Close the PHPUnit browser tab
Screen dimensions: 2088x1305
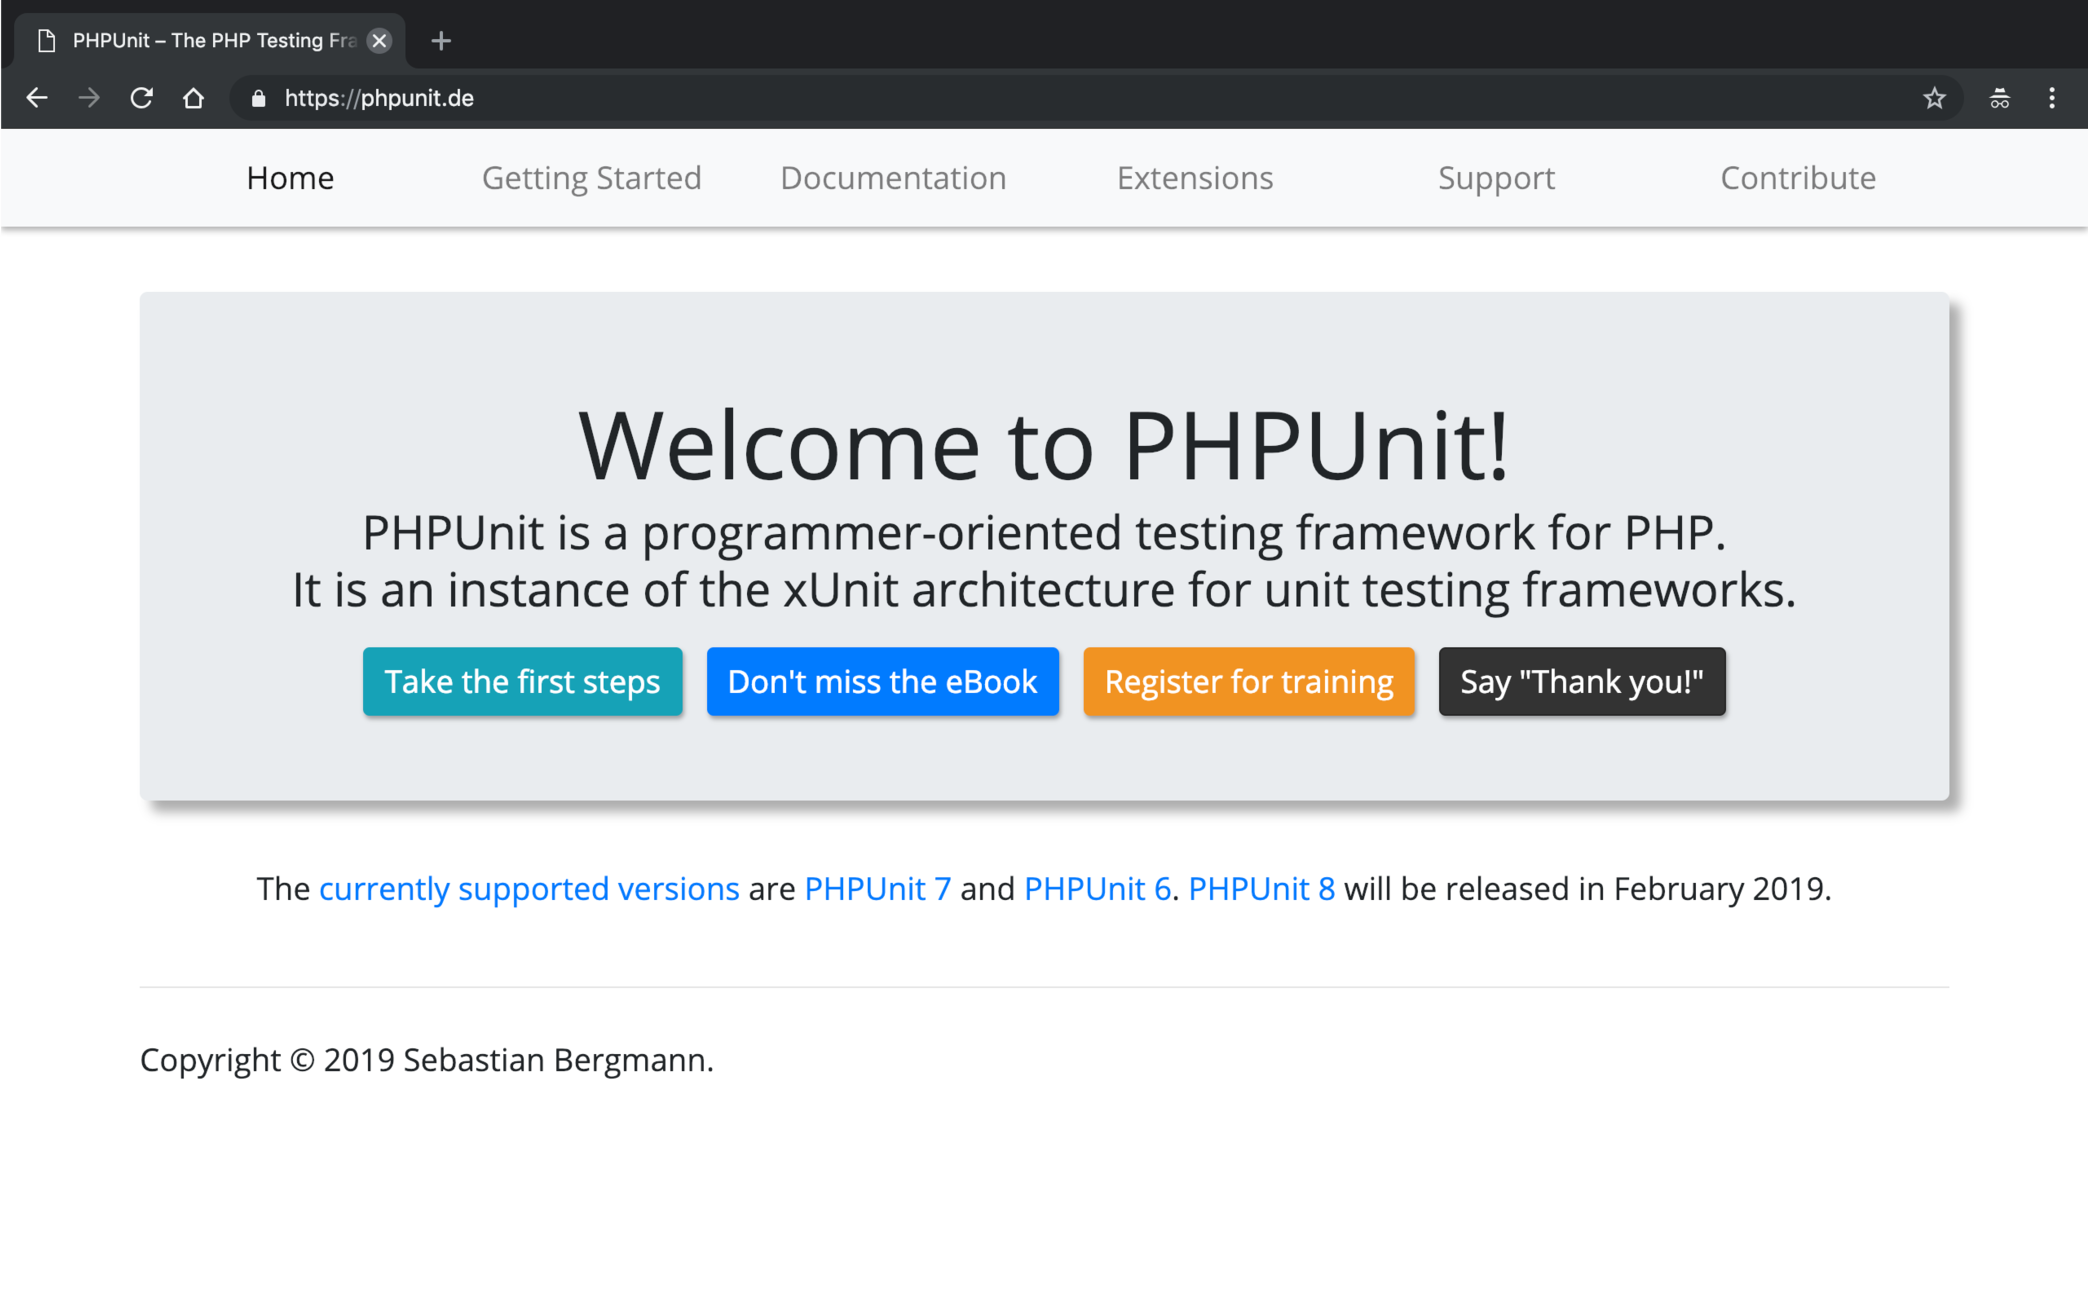pos(379,41)
